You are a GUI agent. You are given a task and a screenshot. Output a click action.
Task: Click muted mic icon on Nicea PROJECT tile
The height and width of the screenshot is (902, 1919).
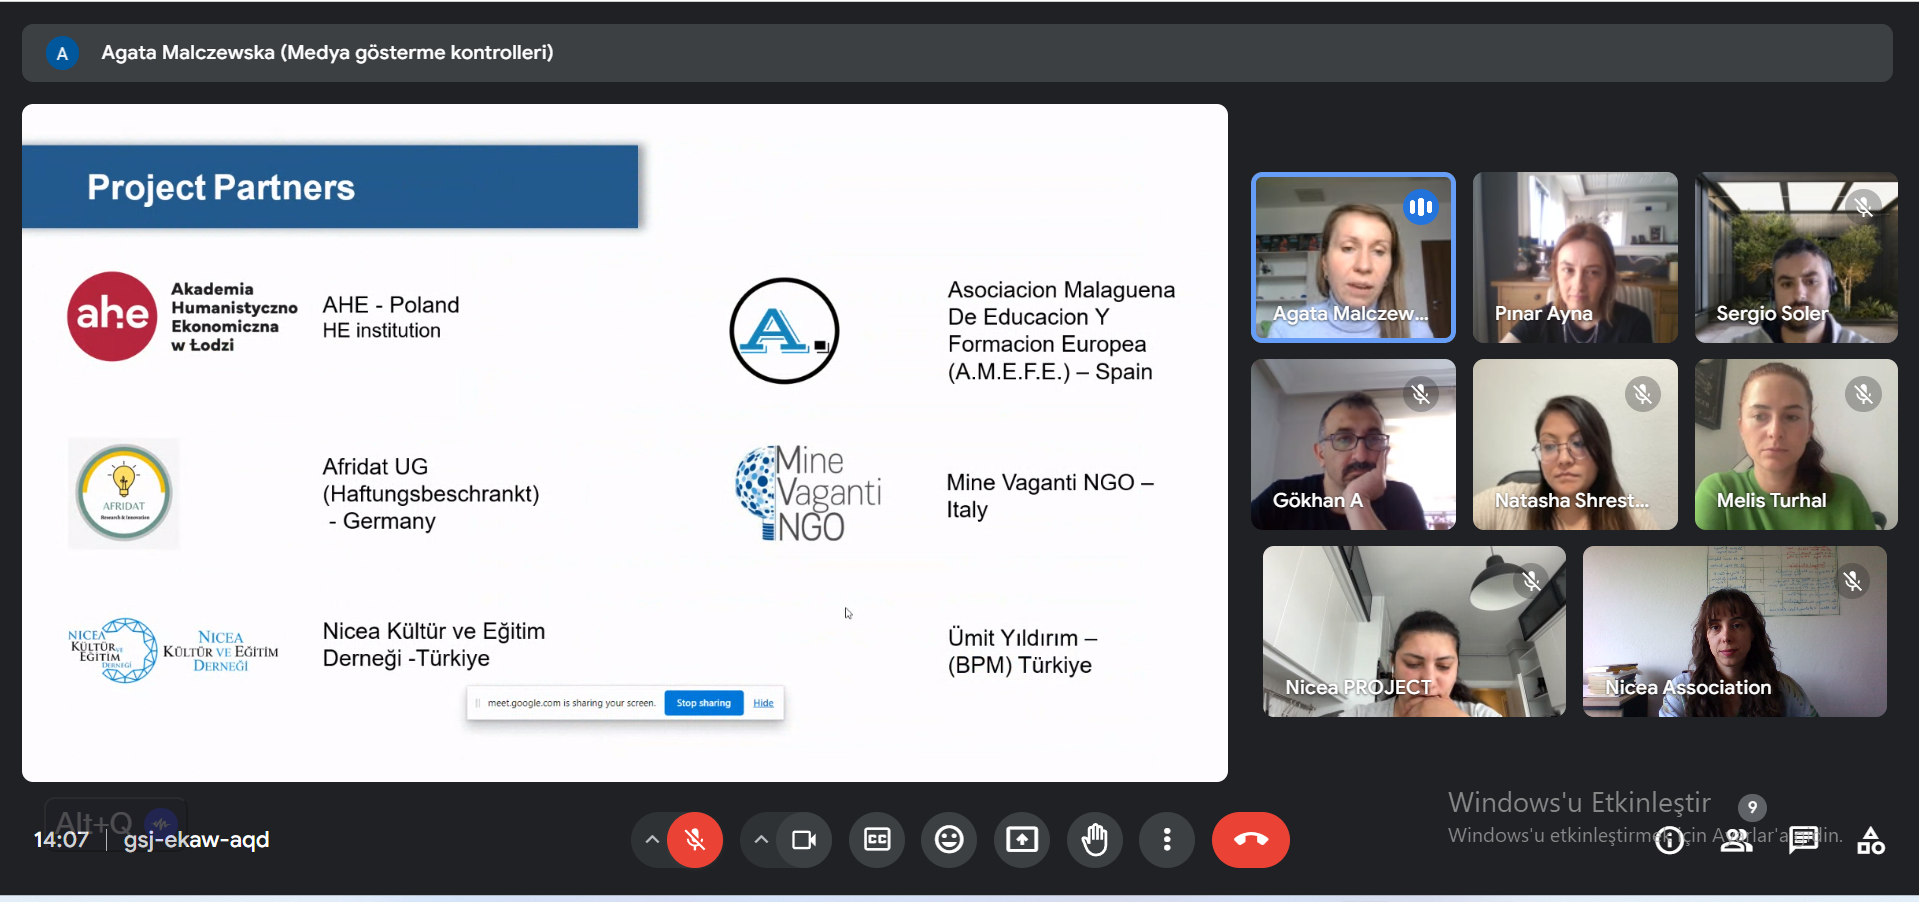tap(1531, 581)
